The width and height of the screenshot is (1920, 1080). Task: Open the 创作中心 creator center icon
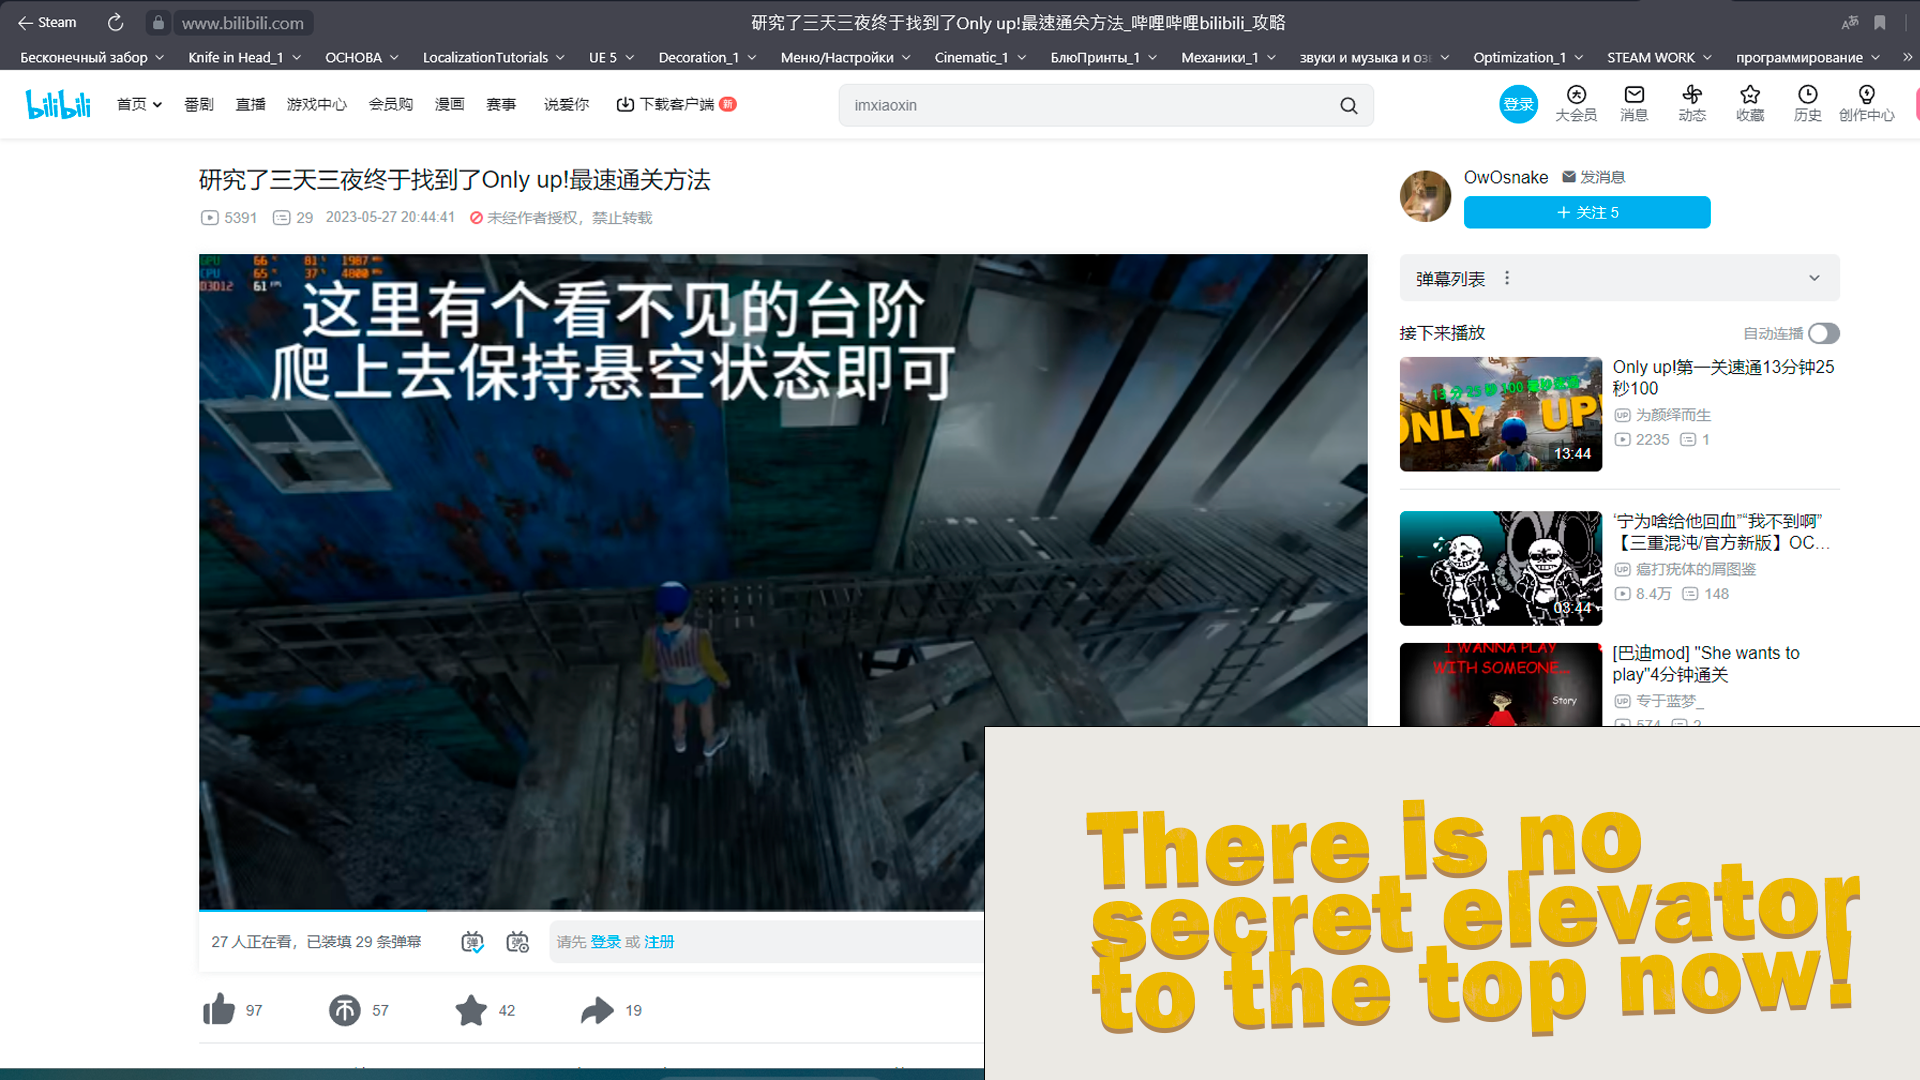[x=1866, y=104]
